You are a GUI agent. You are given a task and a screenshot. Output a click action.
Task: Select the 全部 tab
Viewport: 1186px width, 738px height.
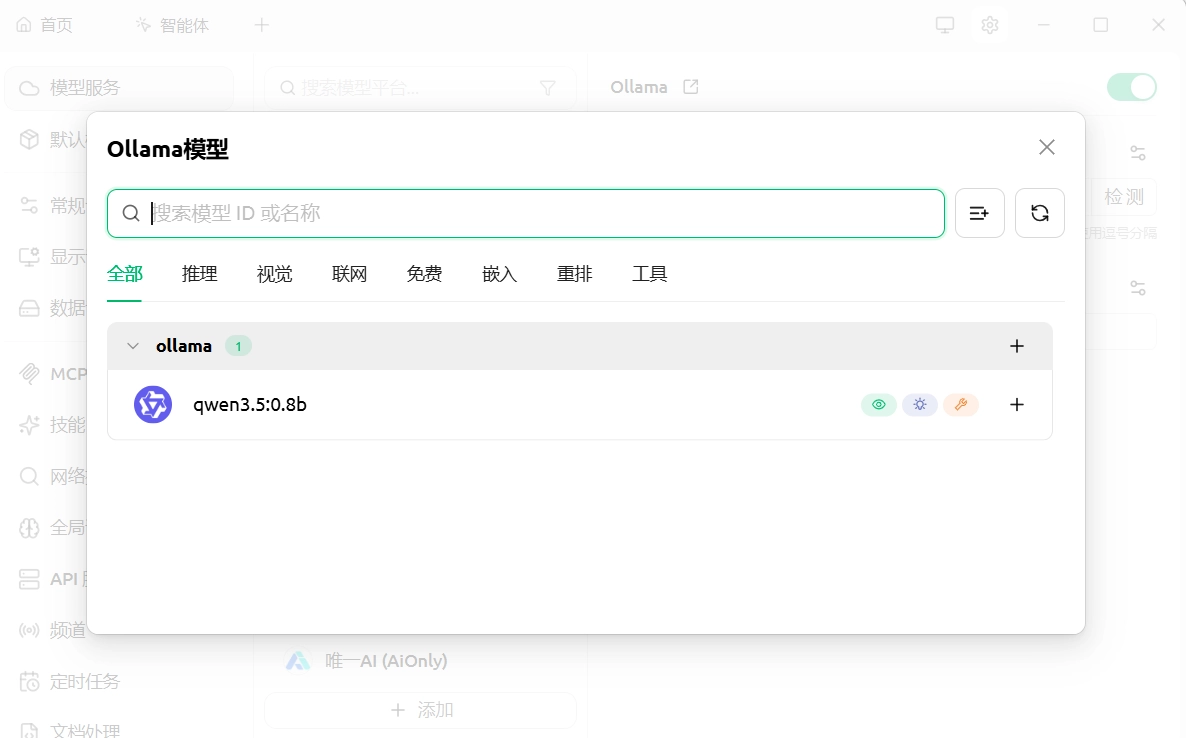(125, 274)
